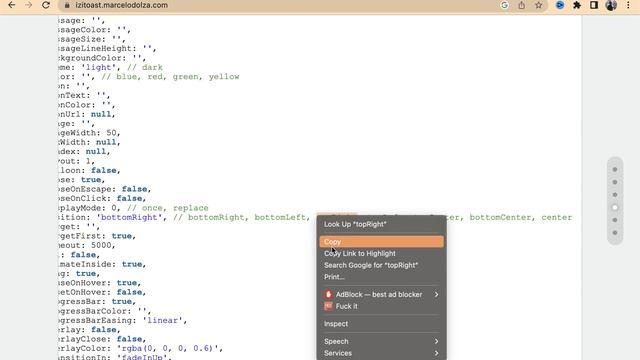
Task: Bookmark this page with the star icon
Action: [539, 5]
